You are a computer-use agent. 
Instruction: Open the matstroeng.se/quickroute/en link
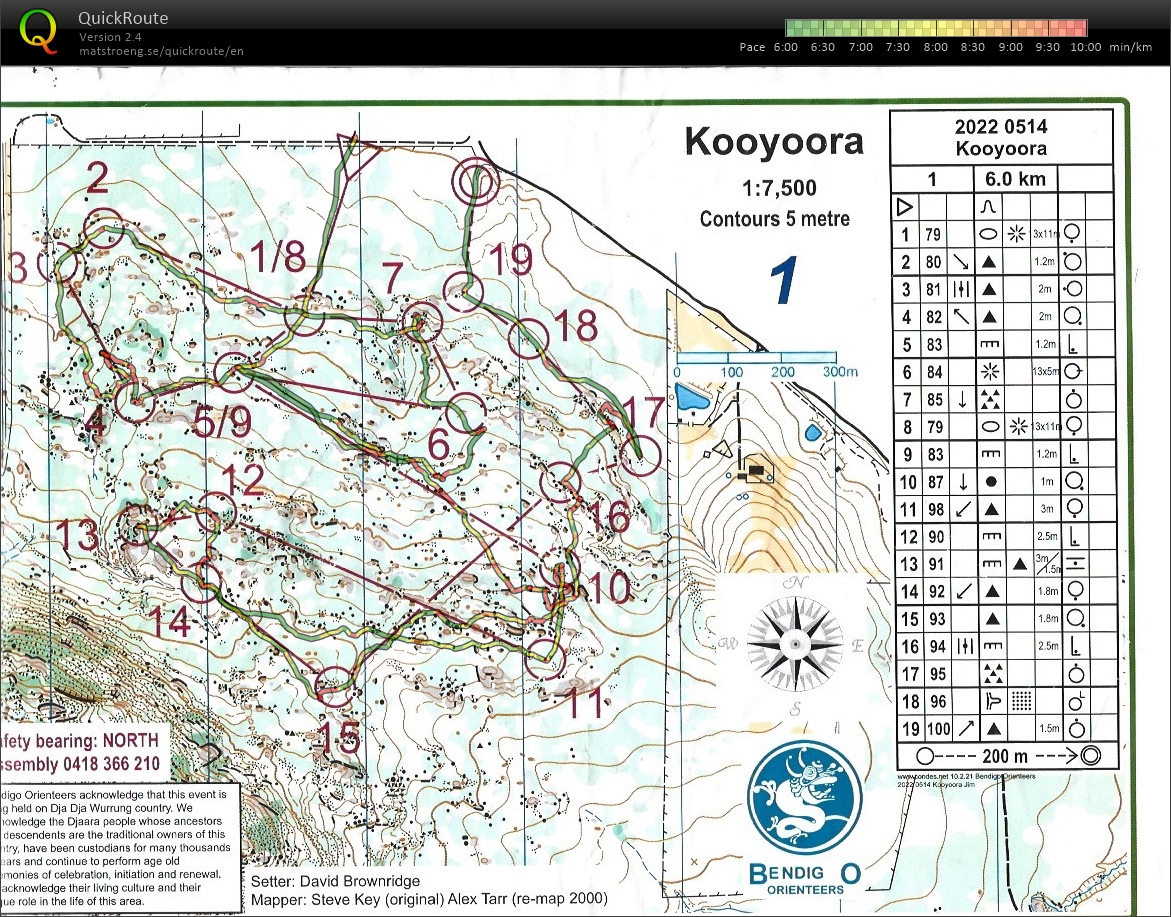pos(161,51)
